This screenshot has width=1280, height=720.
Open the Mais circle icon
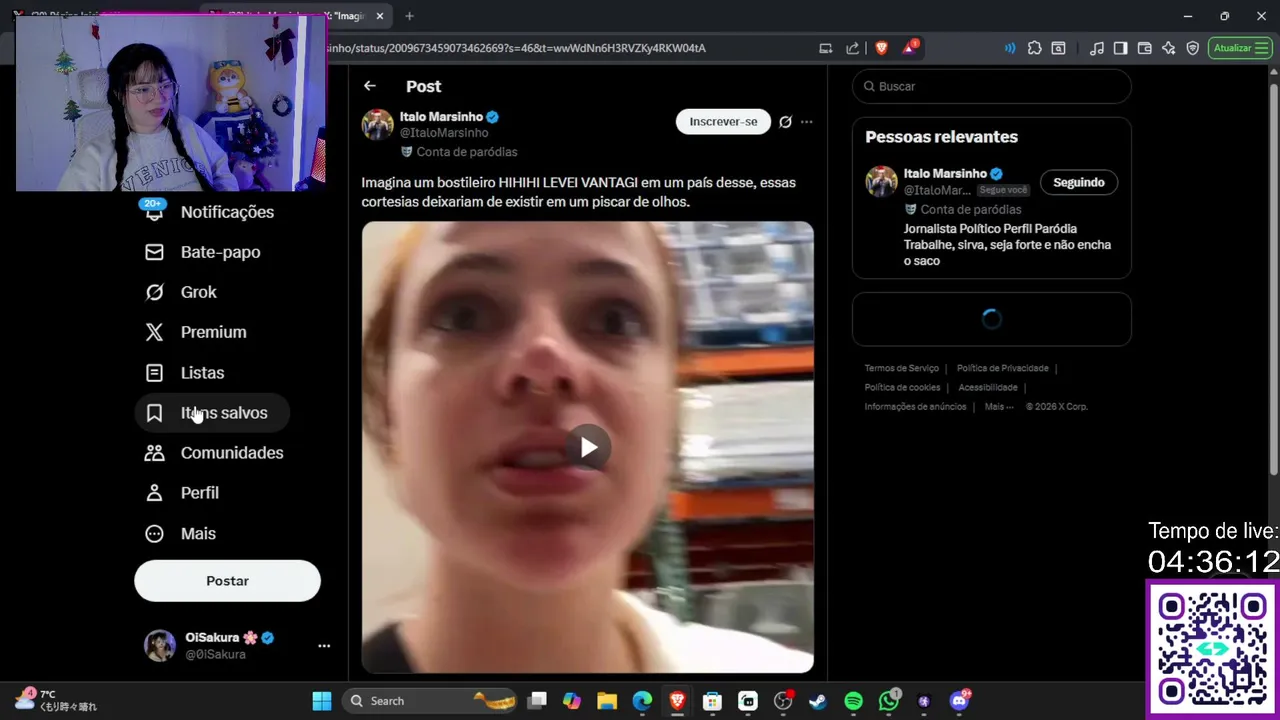[154, 534]
